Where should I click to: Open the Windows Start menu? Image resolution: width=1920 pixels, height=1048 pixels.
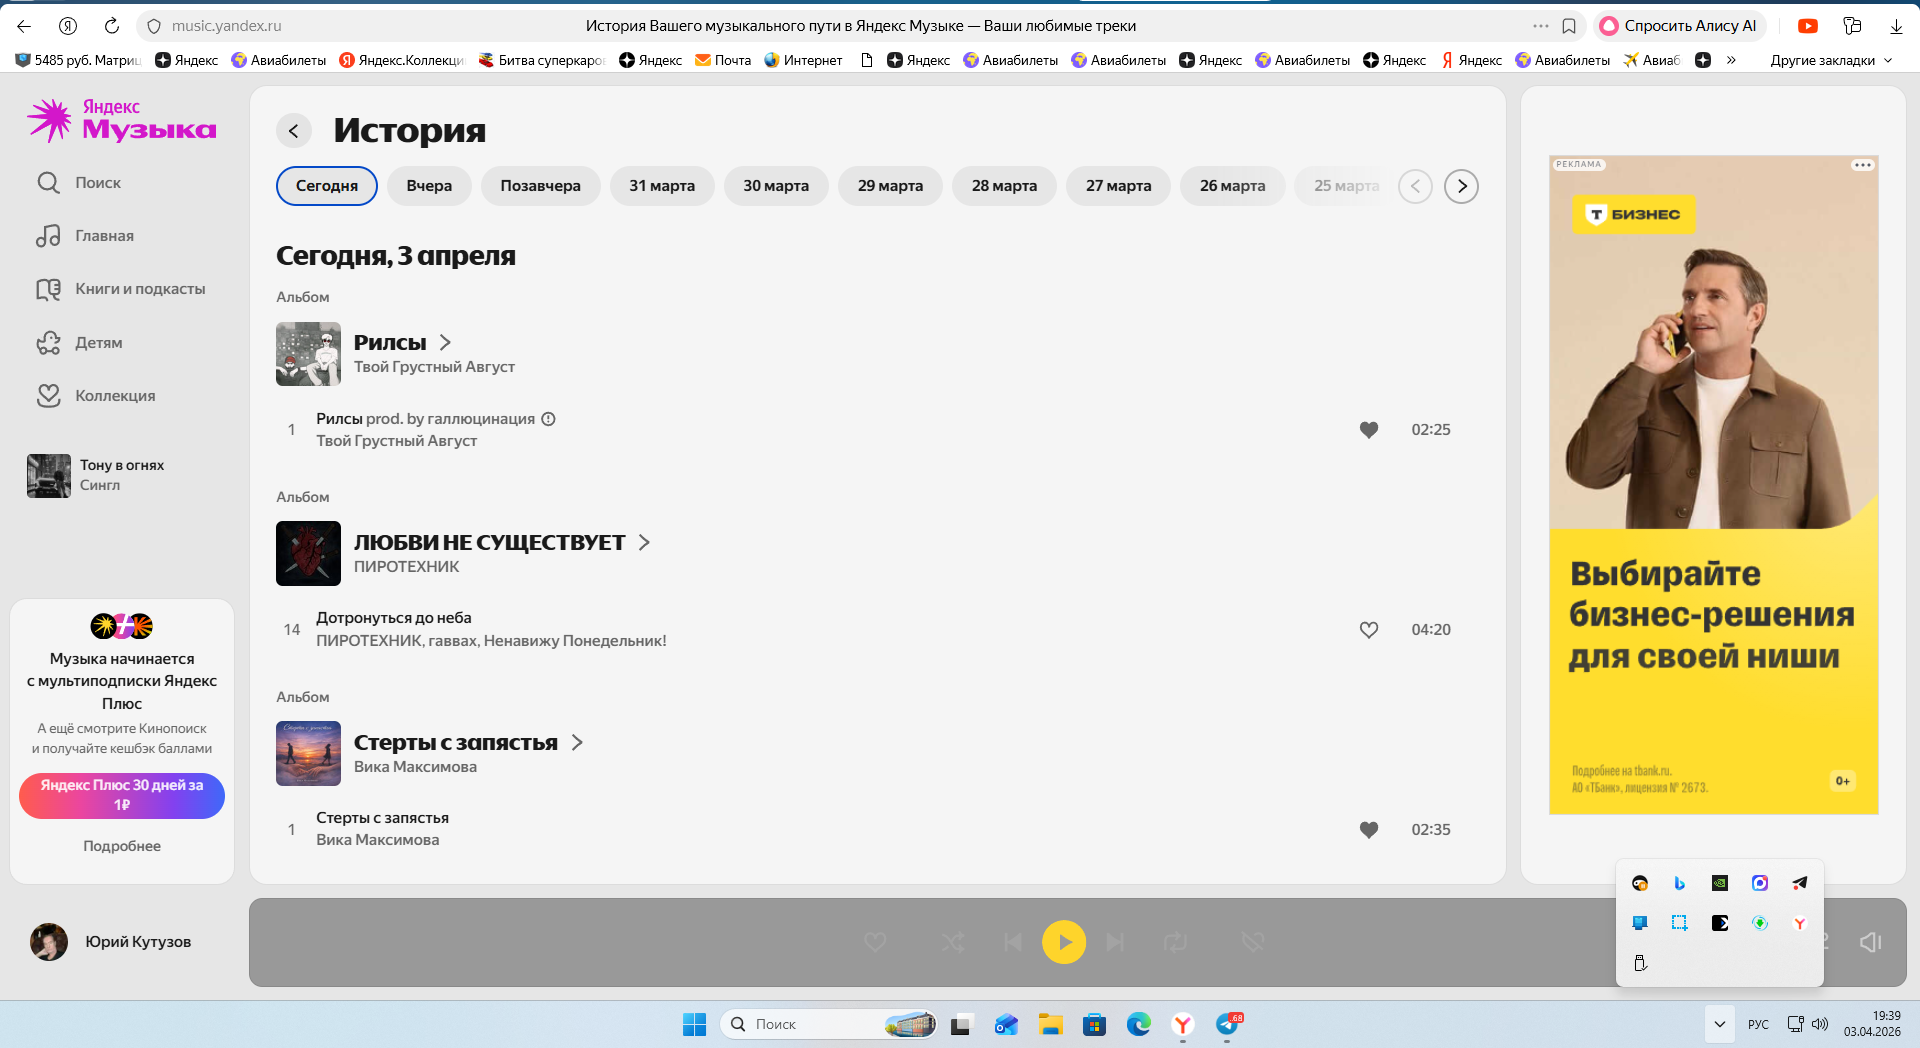coord(694,1024)
